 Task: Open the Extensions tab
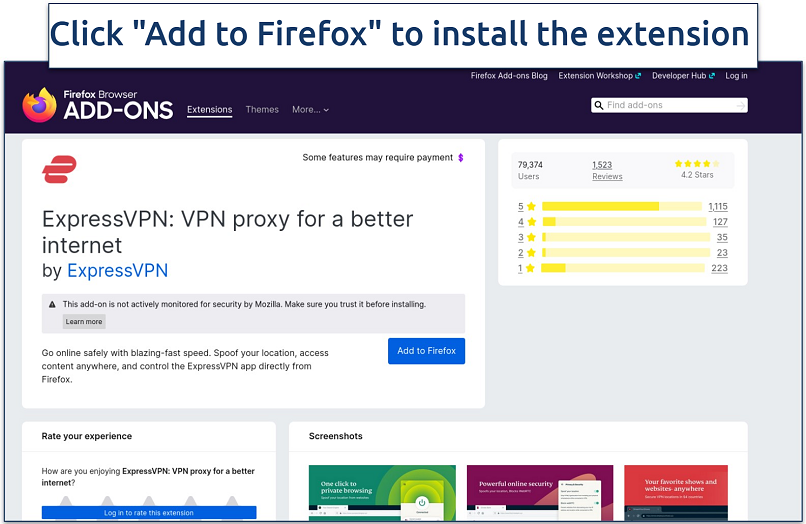click(x=209, y=110)
